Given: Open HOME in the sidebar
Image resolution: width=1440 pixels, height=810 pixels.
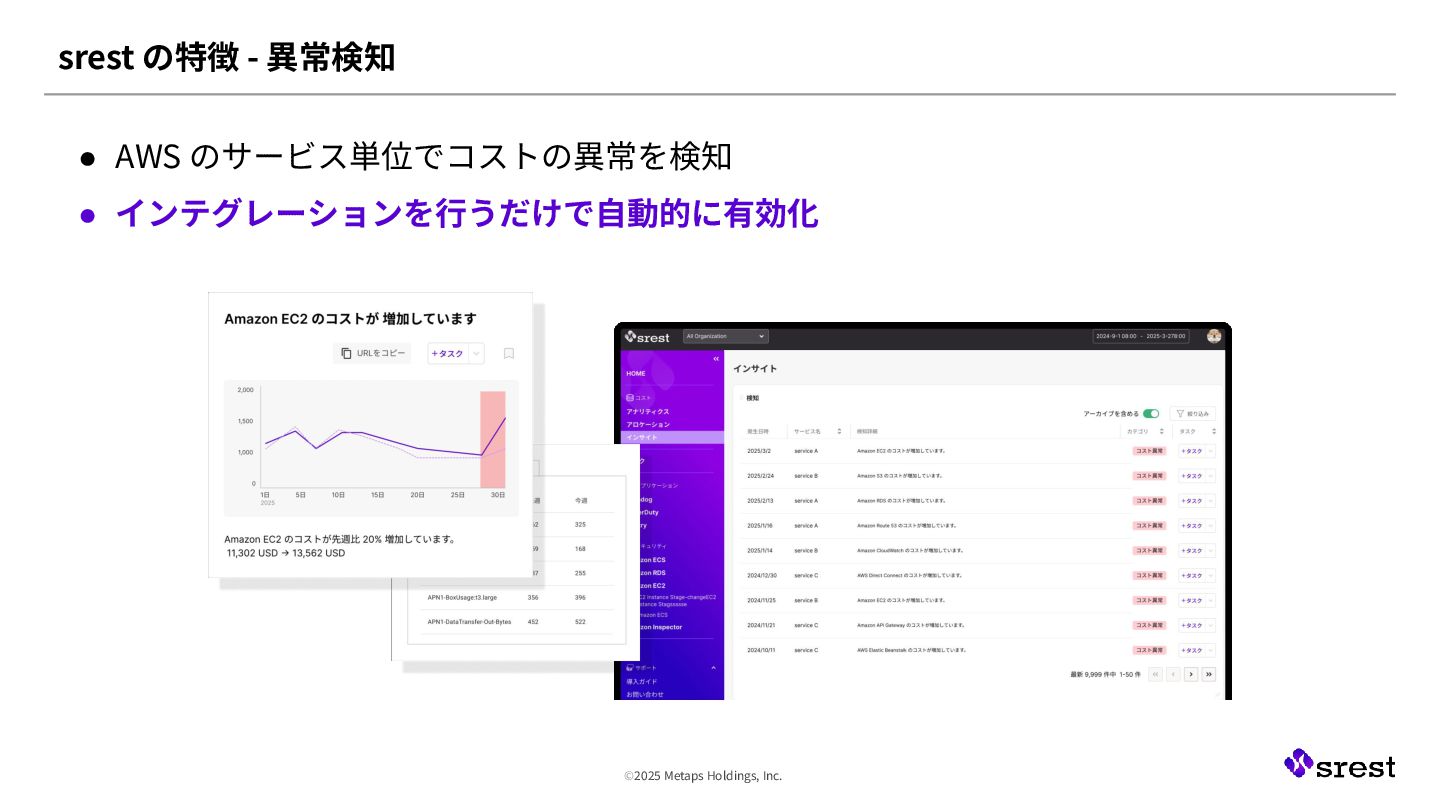Looking at the screenshot, I should (x=636, y=373).
